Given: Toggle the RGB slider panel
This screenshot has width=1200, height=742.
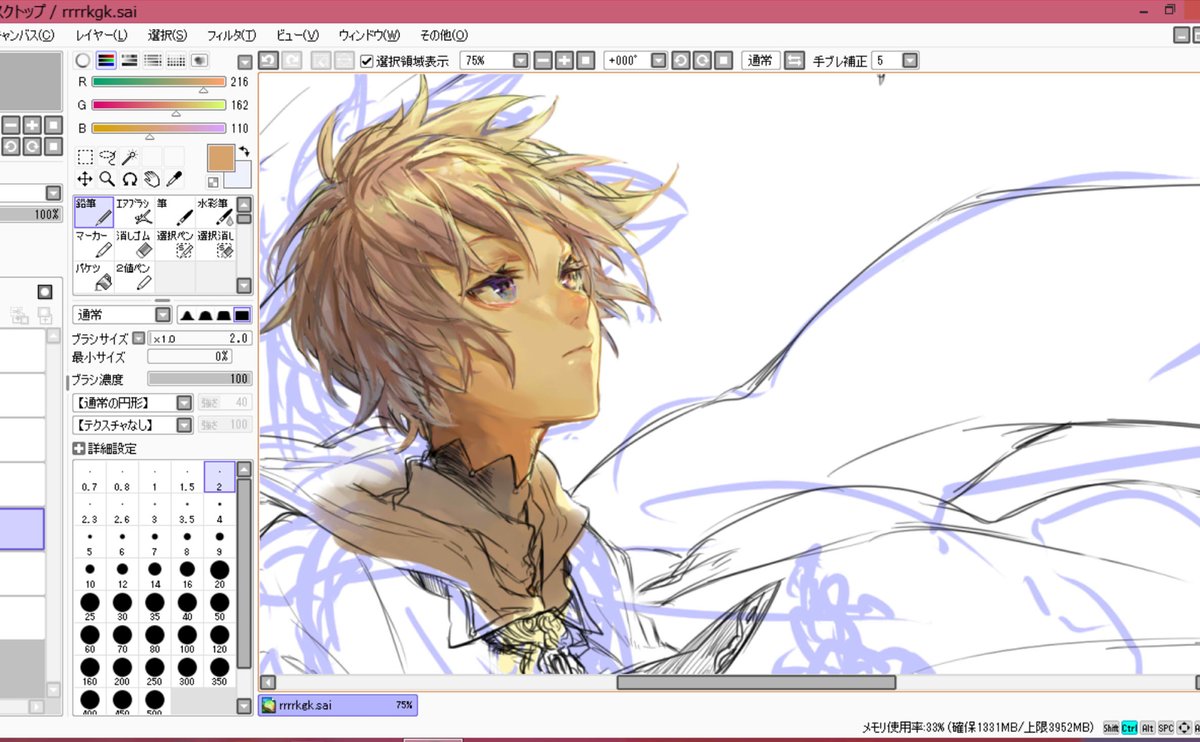Looking at the screenshot, I should tap(106, 61).
